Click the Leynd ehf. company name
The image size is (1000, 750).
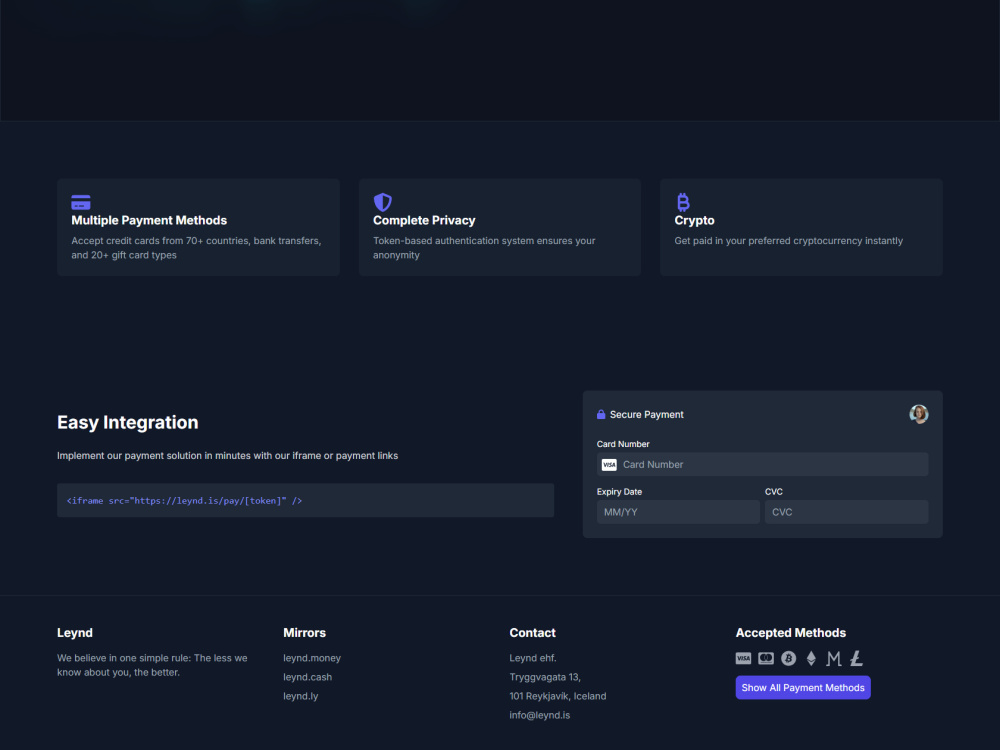(x=533, y=658)
